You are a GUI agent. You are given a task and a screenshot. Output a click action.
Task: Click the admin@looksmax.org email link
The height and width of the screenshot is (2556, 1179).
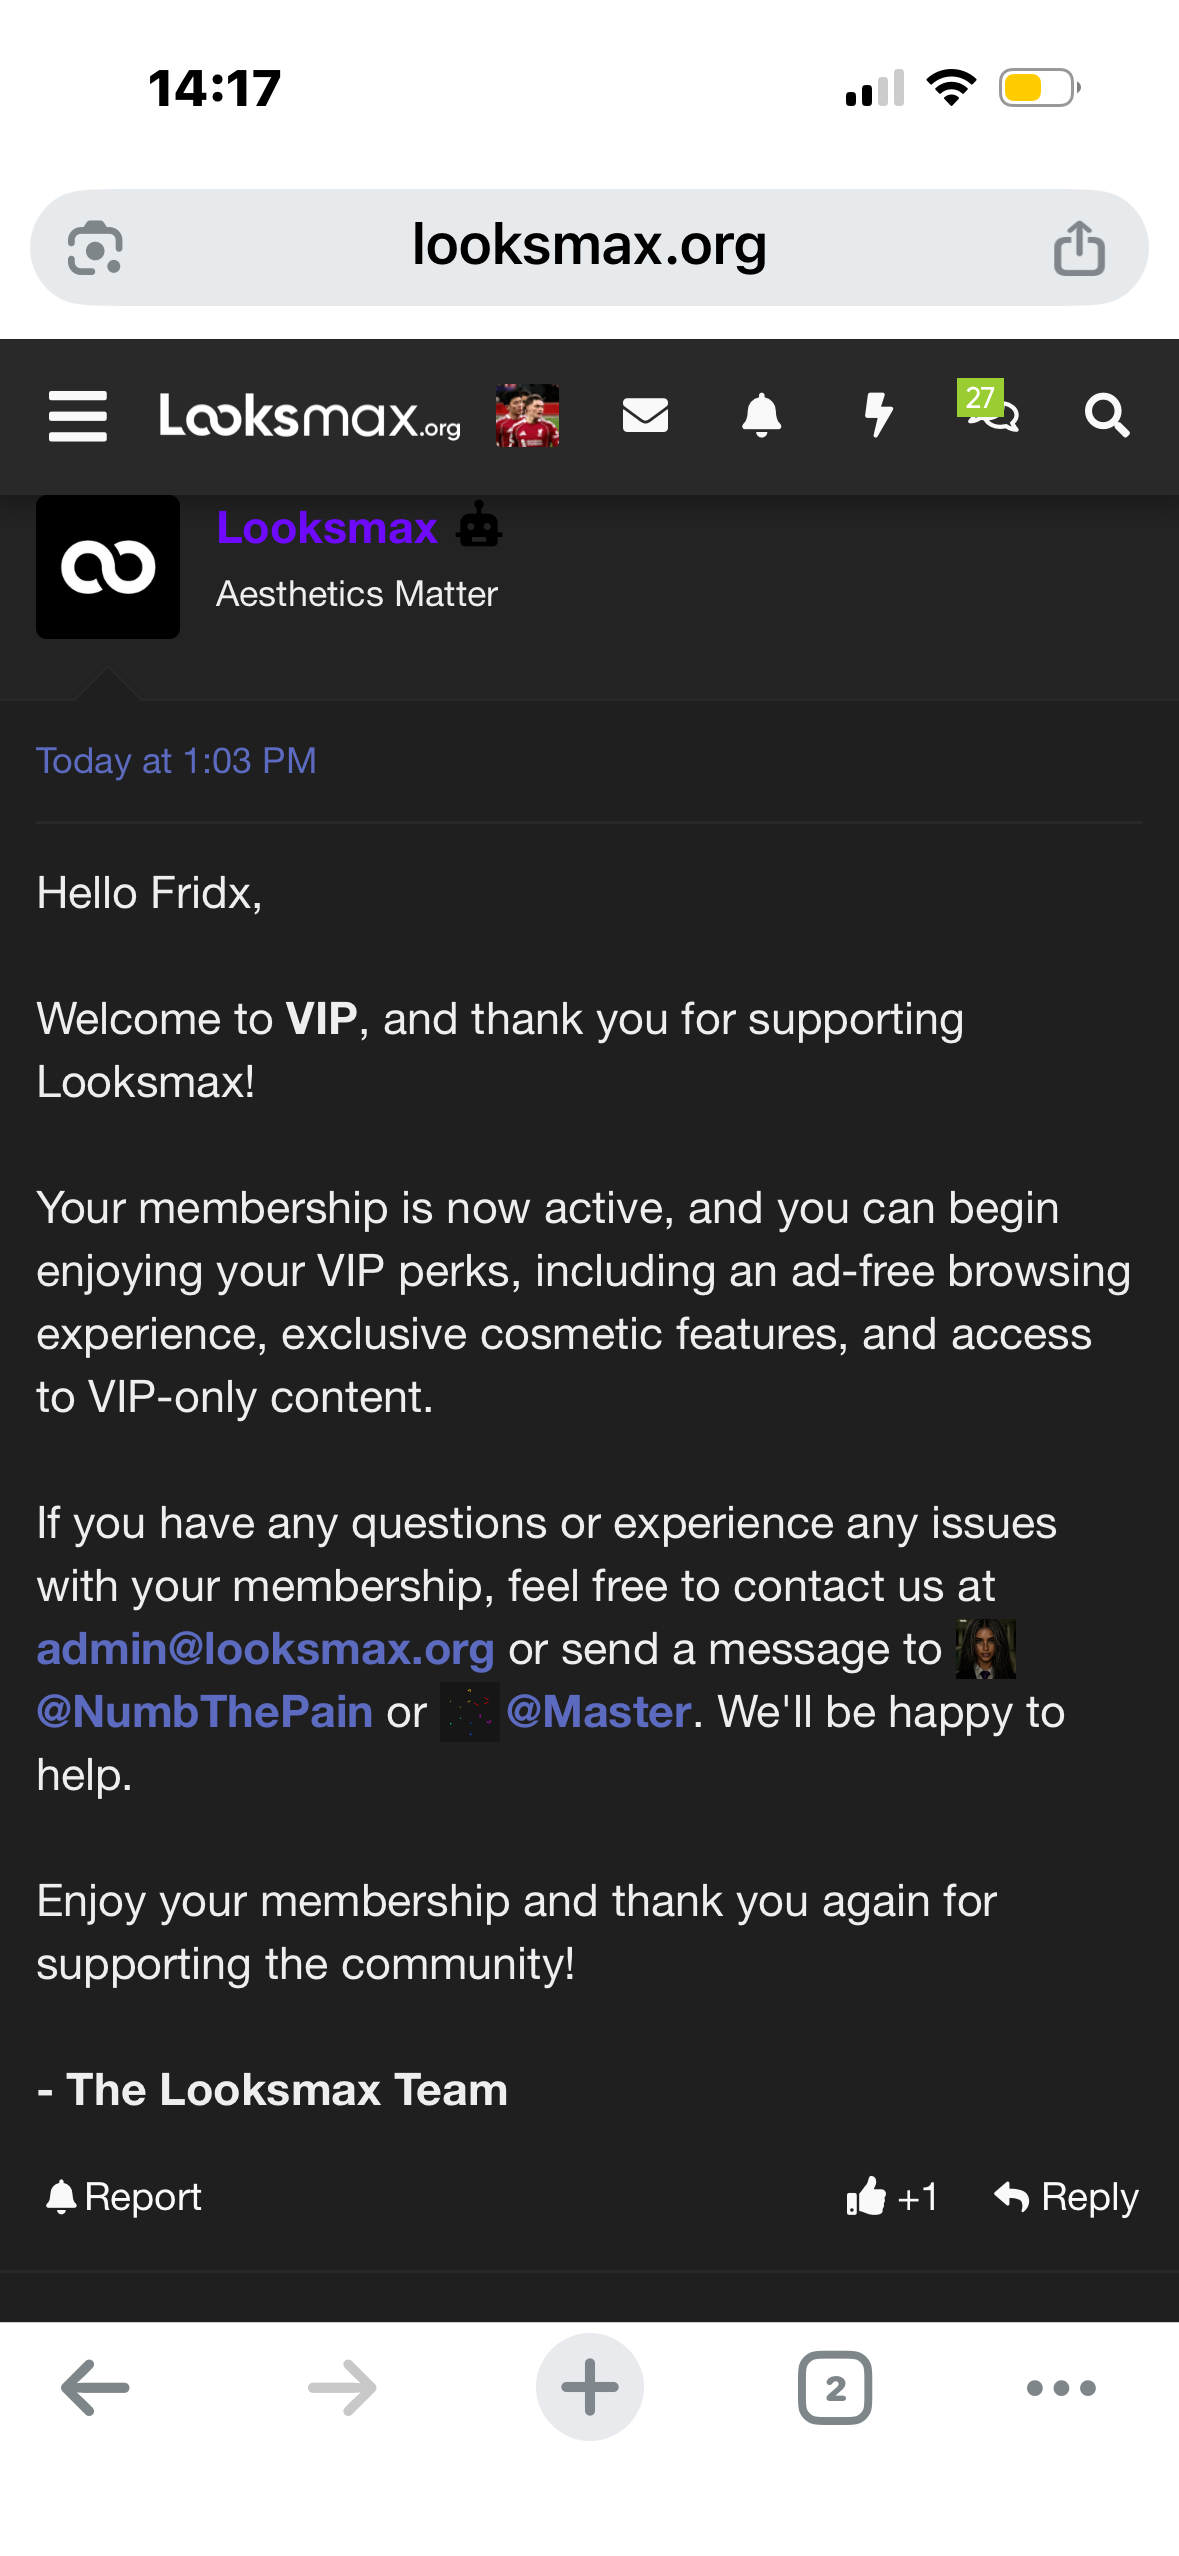tap(265, 1649)
